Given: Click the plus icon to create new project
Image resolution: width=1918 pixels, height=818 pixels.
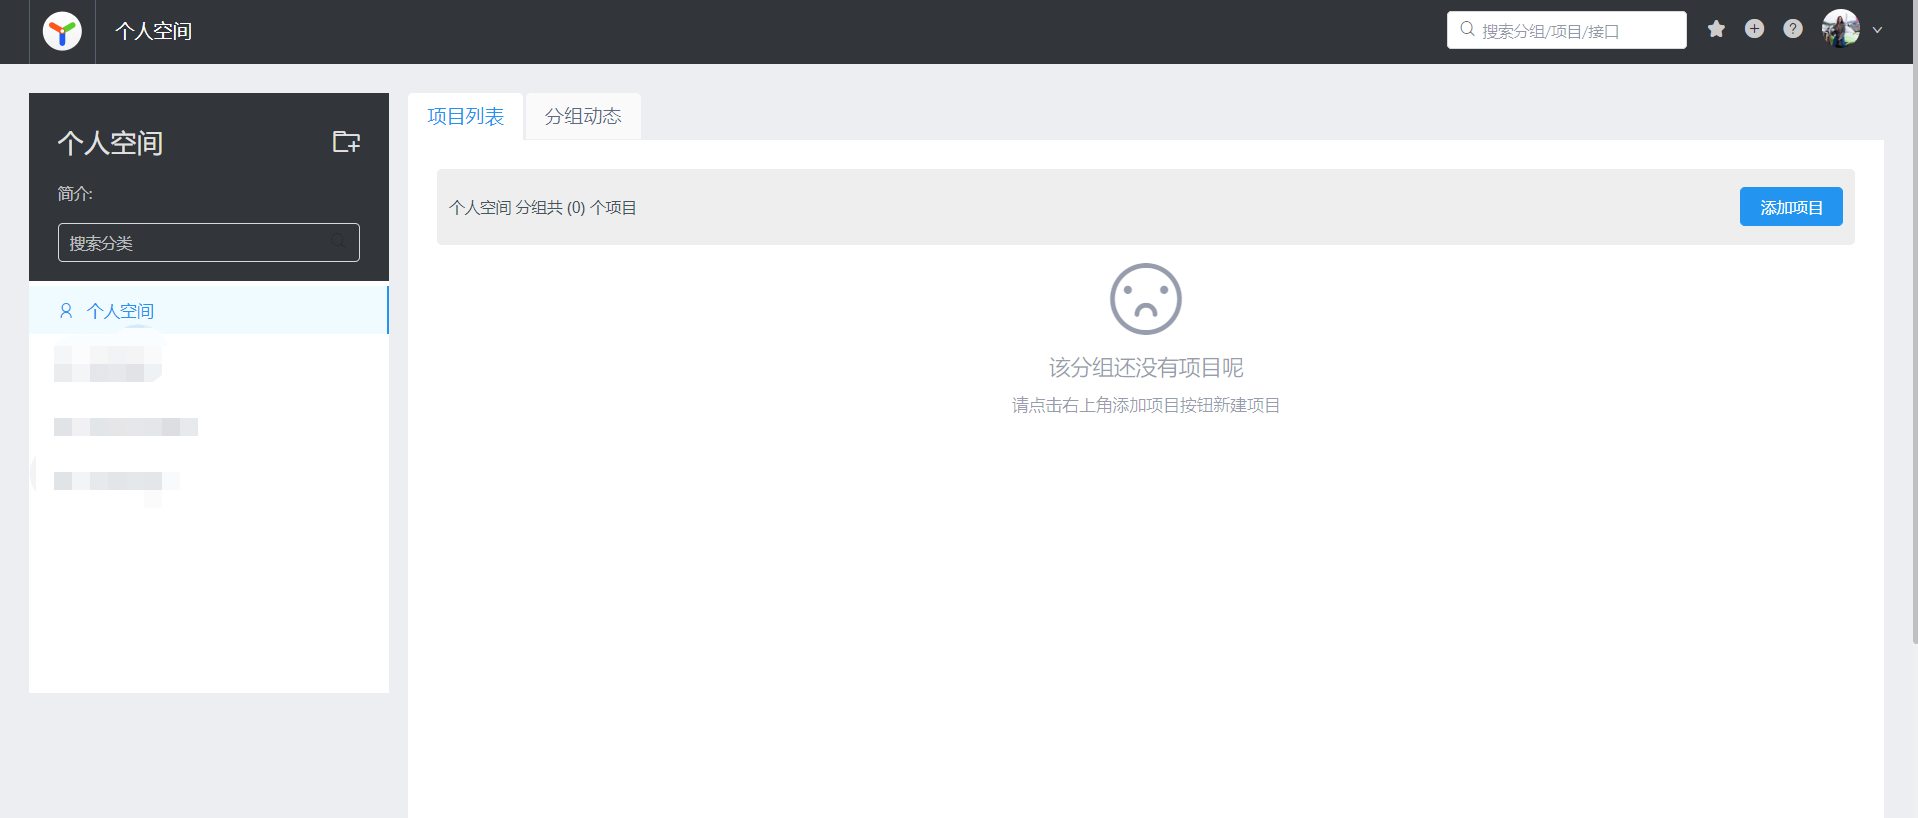Looking at the screenshot, I should point(1754,29).
